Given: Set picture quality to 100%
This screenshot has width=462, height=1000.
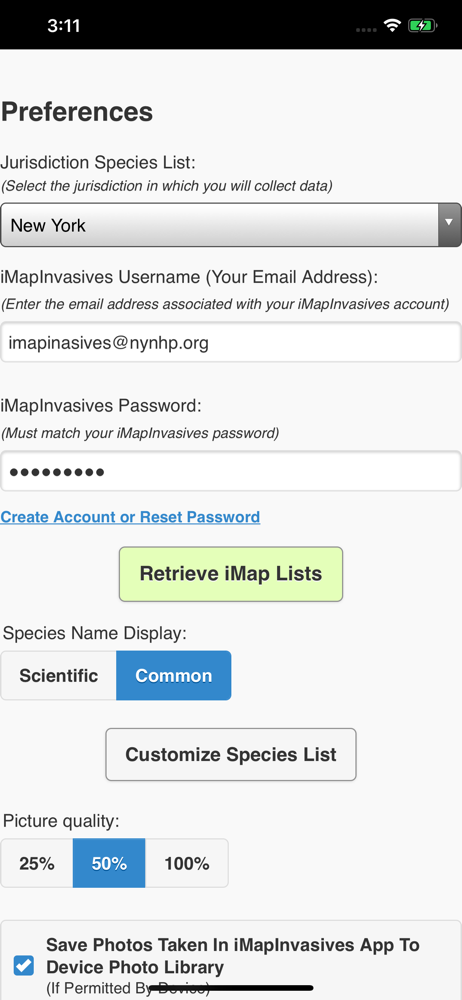Looking at the screenshot, I should tap(186, 864).
